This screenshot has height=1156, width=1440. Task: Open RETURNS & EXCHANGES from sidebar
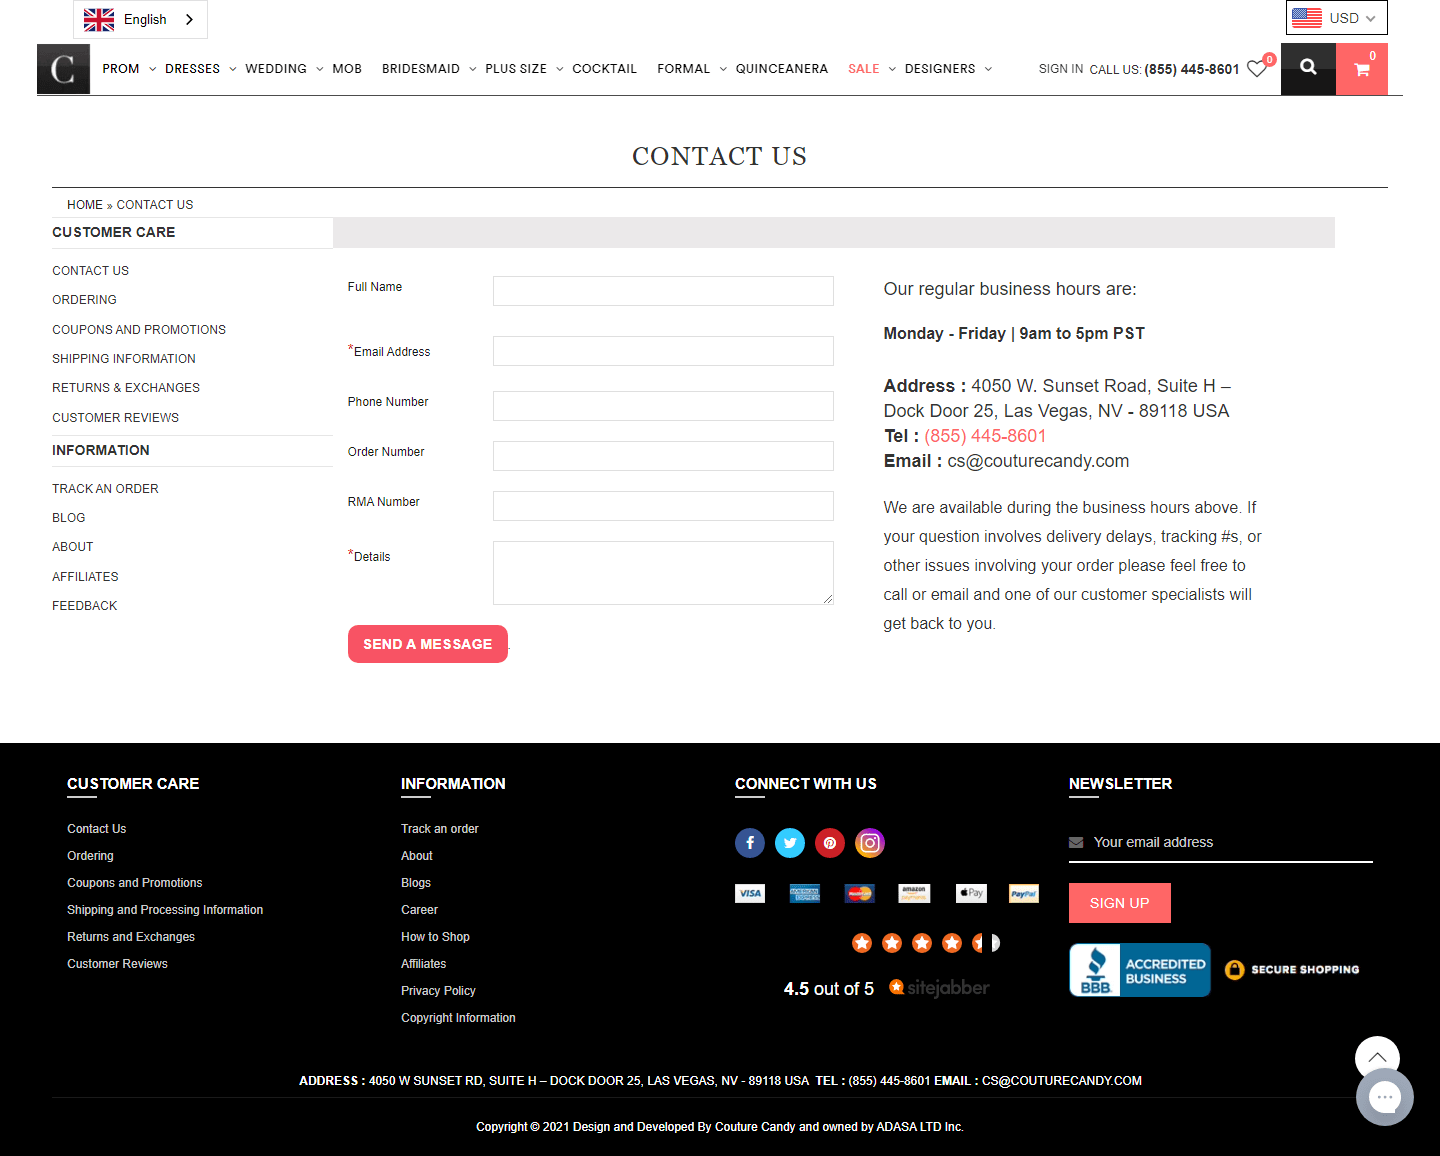[x=125, y=387]
